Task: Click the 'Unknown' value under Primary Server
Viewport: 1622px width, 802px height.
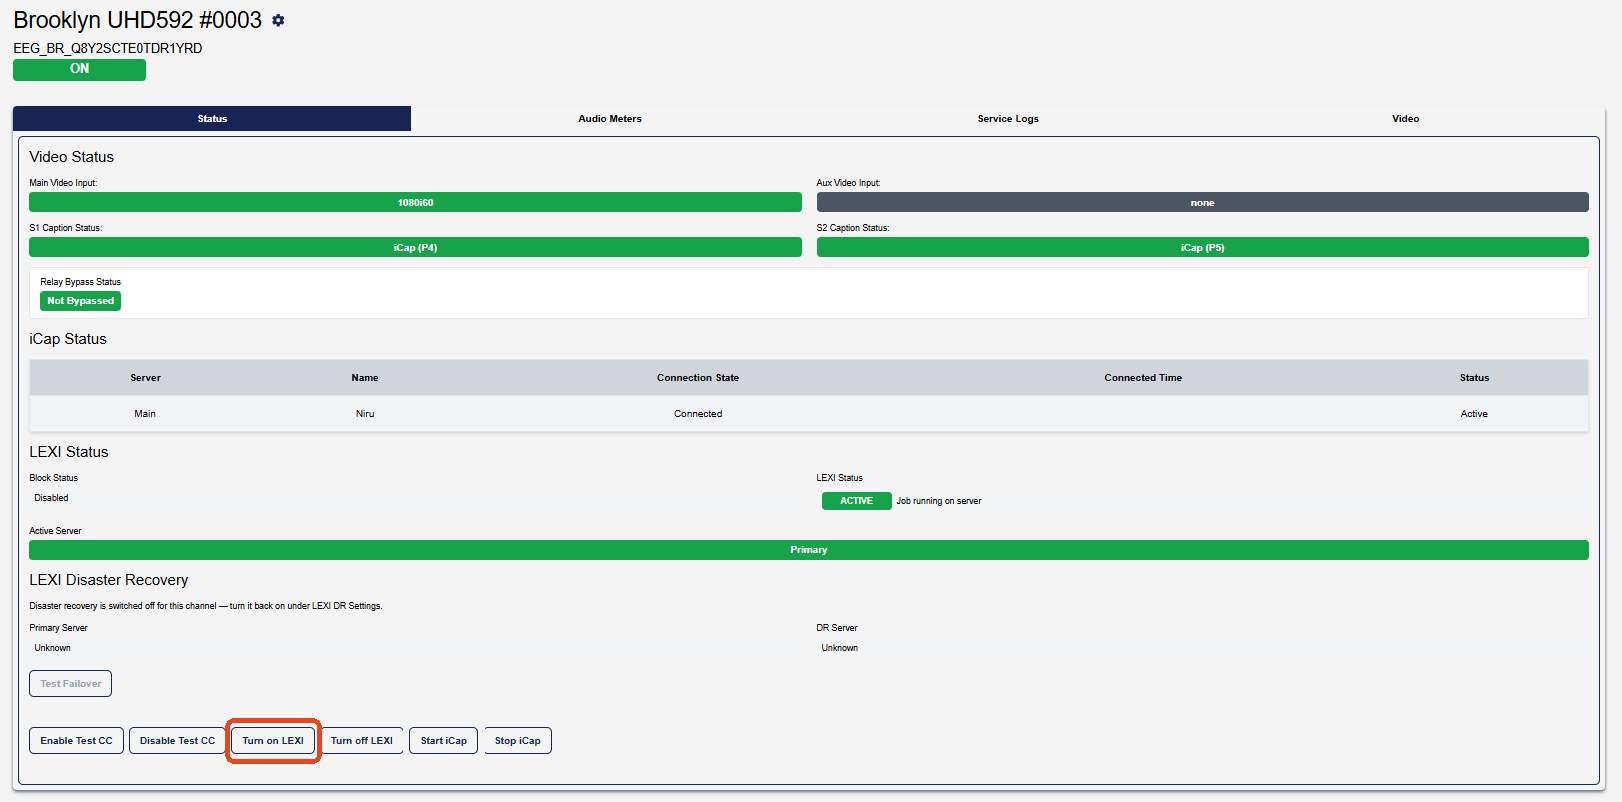Action: (x=52, y=648)
